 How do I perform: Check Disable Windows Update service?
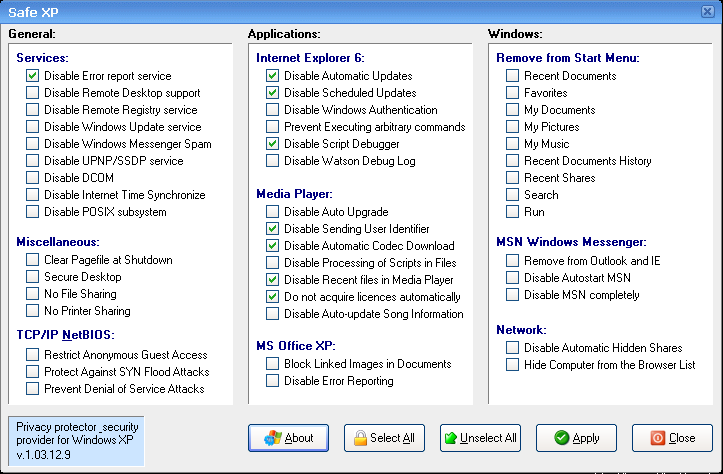tap(33, 127)
